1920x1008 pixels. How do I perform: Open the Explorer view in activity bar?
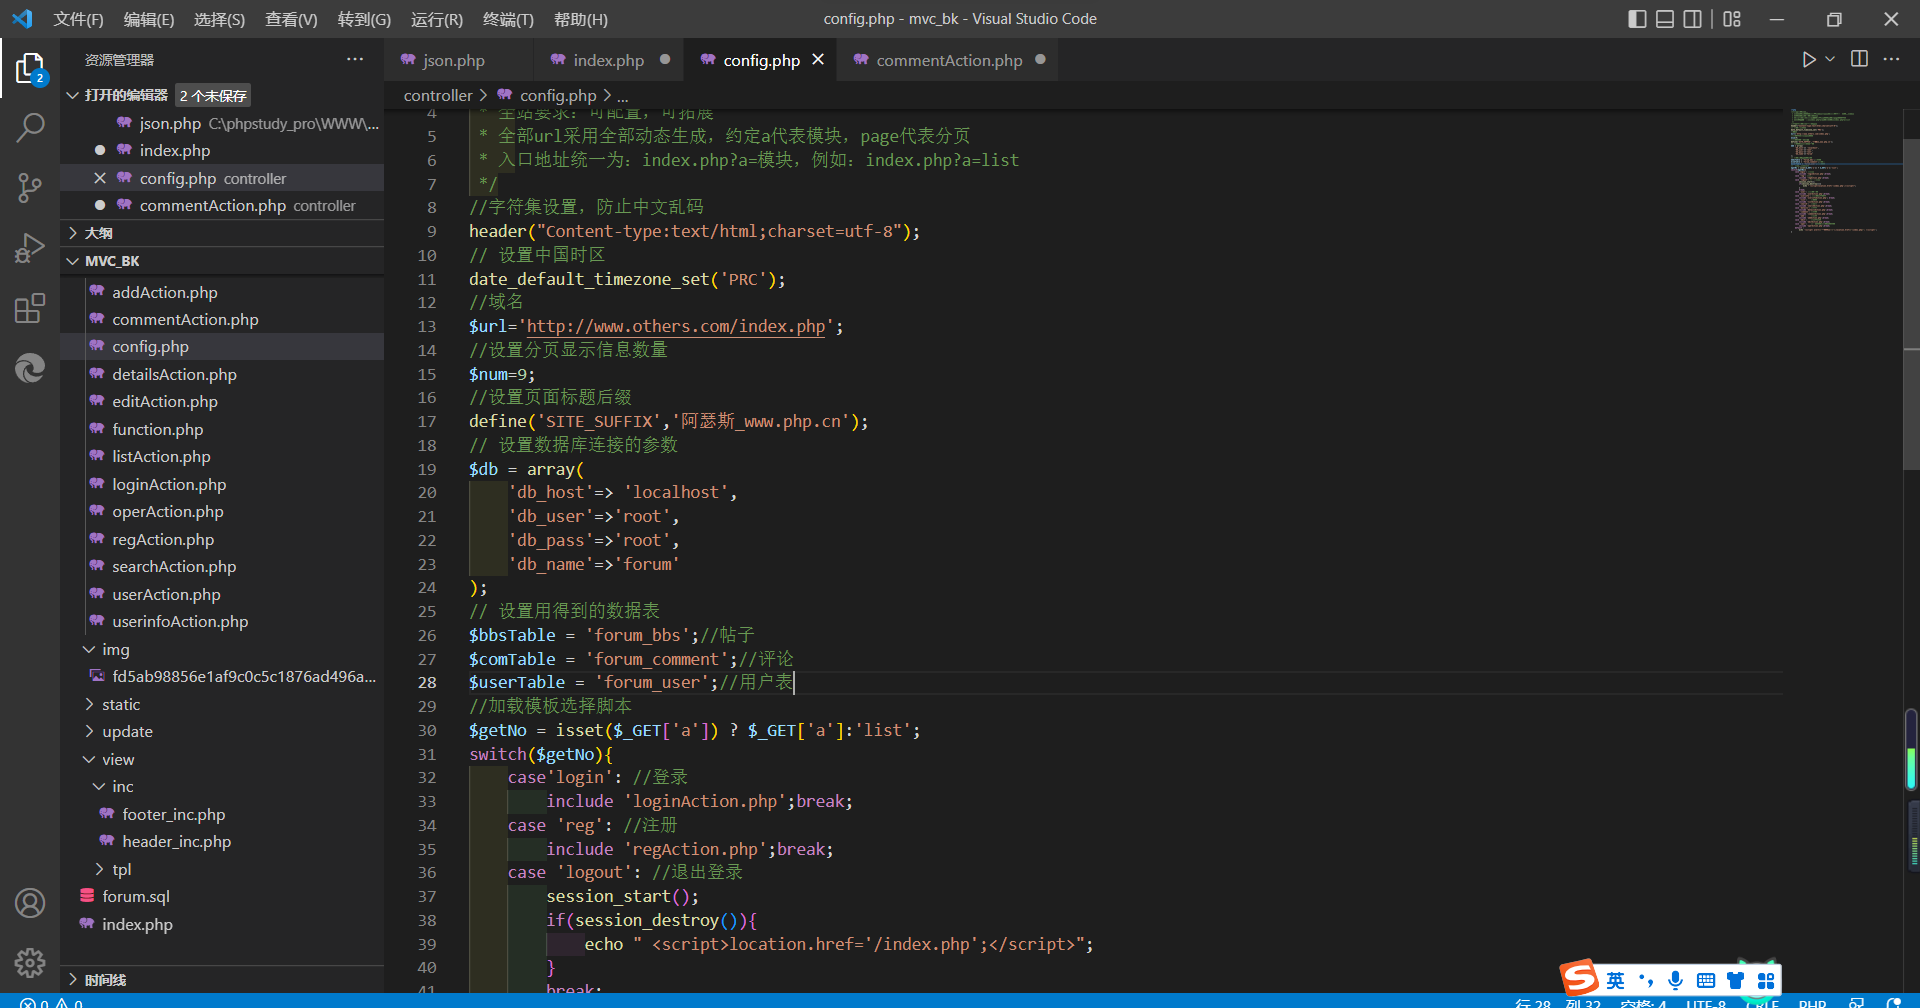click(x=30, y=69)
